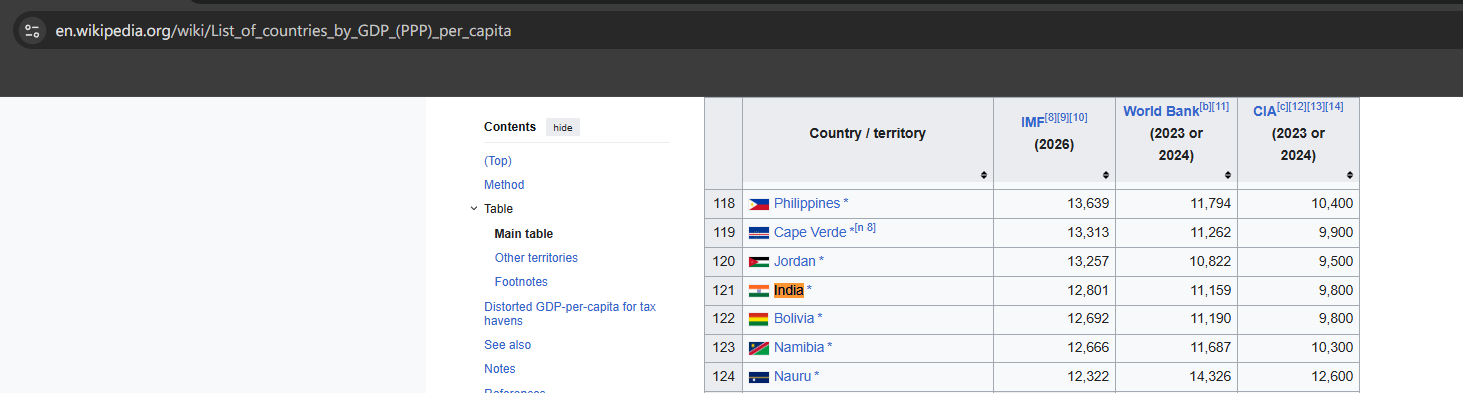The width and height of the screenshot is (1463, 393).
Task: Open the Namibia country link
Action: point(799,348)
